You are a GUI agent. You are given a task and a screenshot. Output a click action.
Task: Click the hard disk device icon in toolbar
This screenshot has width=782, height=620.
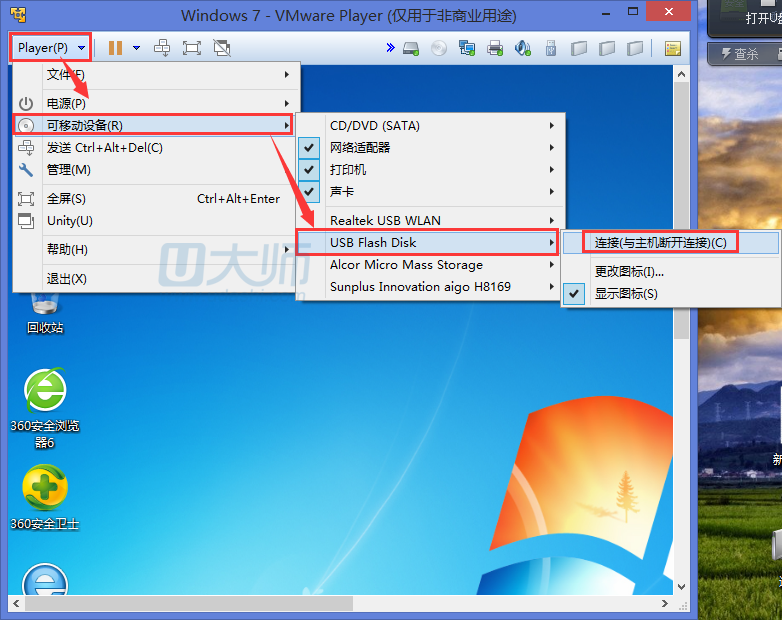click(x=411, y=48)
